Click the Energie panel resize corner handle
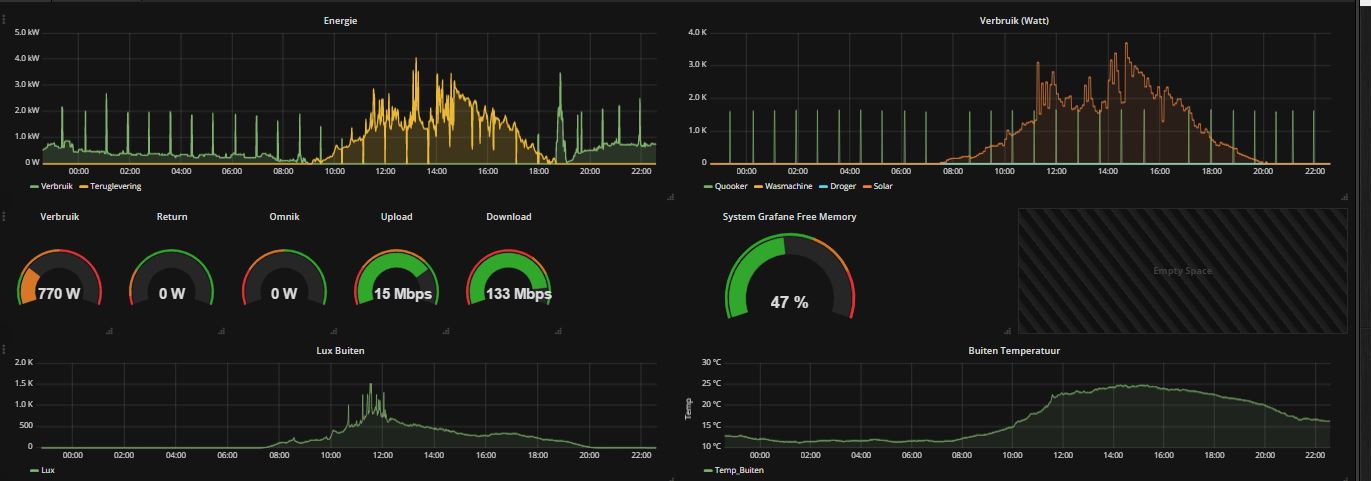Viewport: 1371px width, 481px height. tap(671, 198)
